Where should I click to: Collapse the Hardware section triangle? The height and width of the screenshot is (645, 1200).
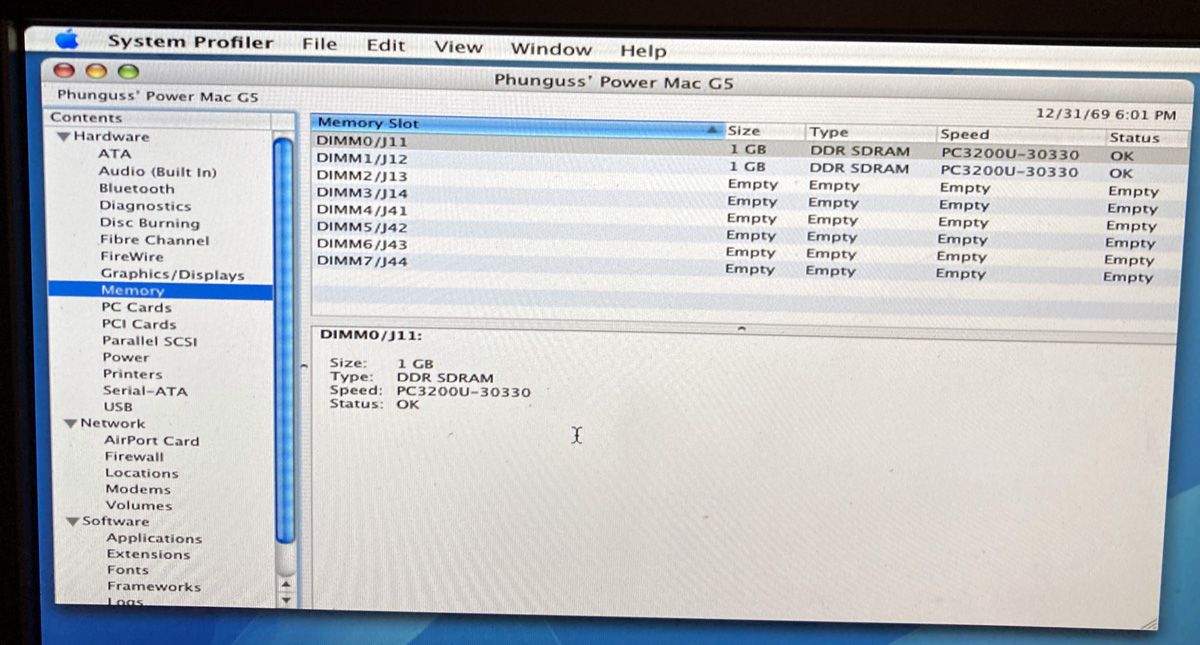(x=64, y=137)
